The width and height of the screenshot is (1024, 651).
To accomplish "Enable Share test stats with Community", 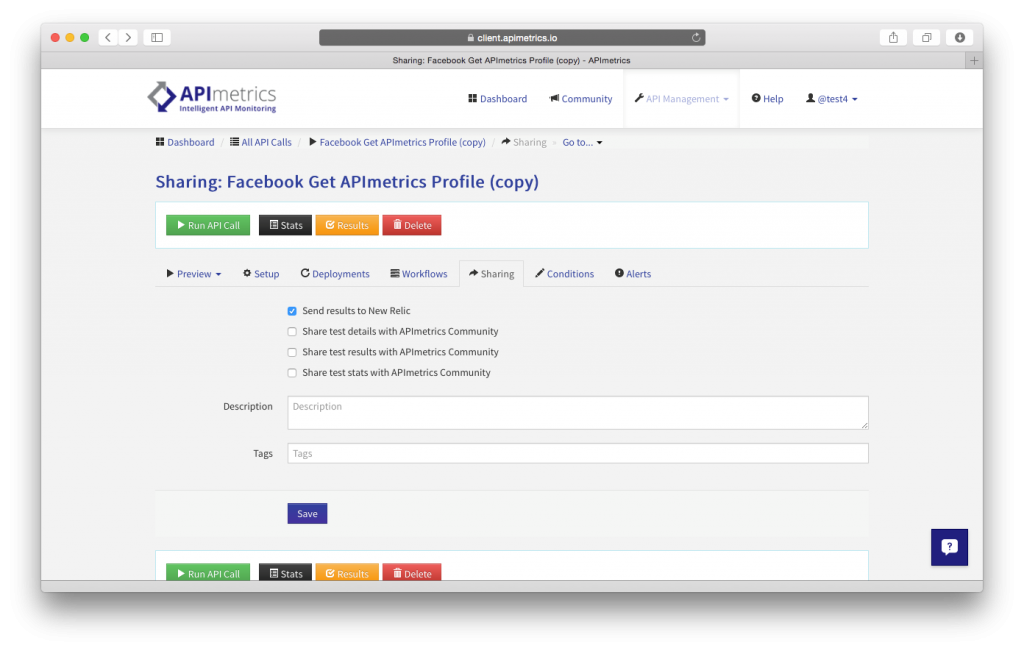I will pyautogui.click(x=292, y=373).
